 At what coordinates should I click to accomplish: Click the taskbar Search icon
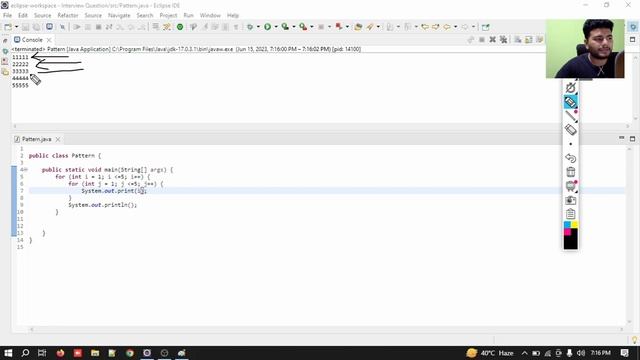pyautogui.click(x=25, y=353)
